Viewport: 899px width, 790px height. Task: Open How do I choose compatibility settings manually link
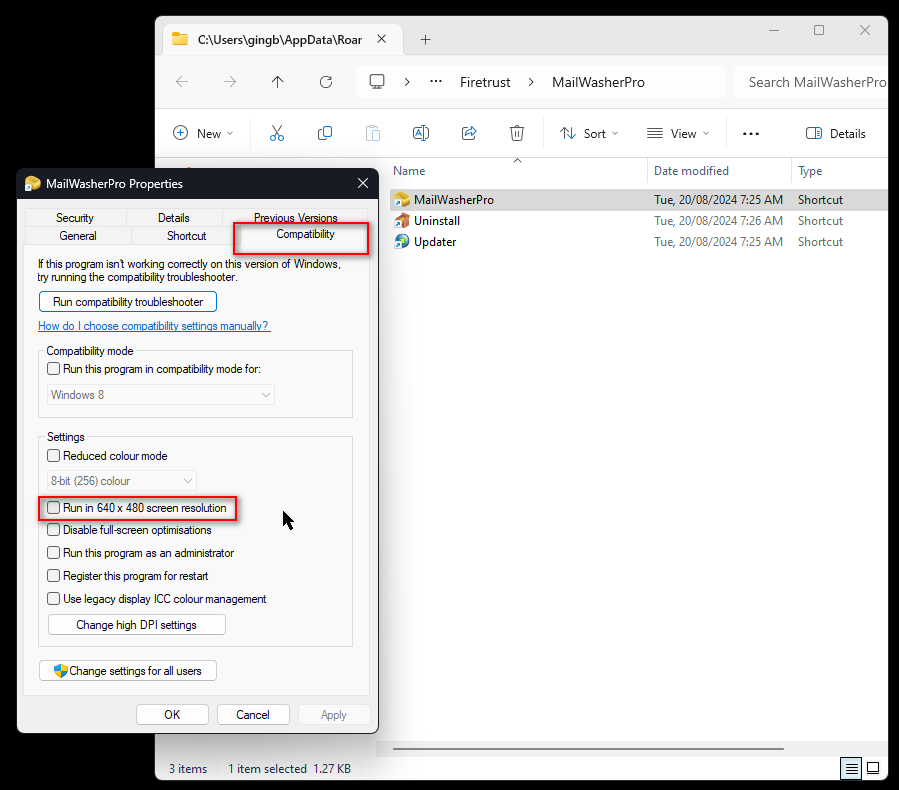tap(154, 326)
